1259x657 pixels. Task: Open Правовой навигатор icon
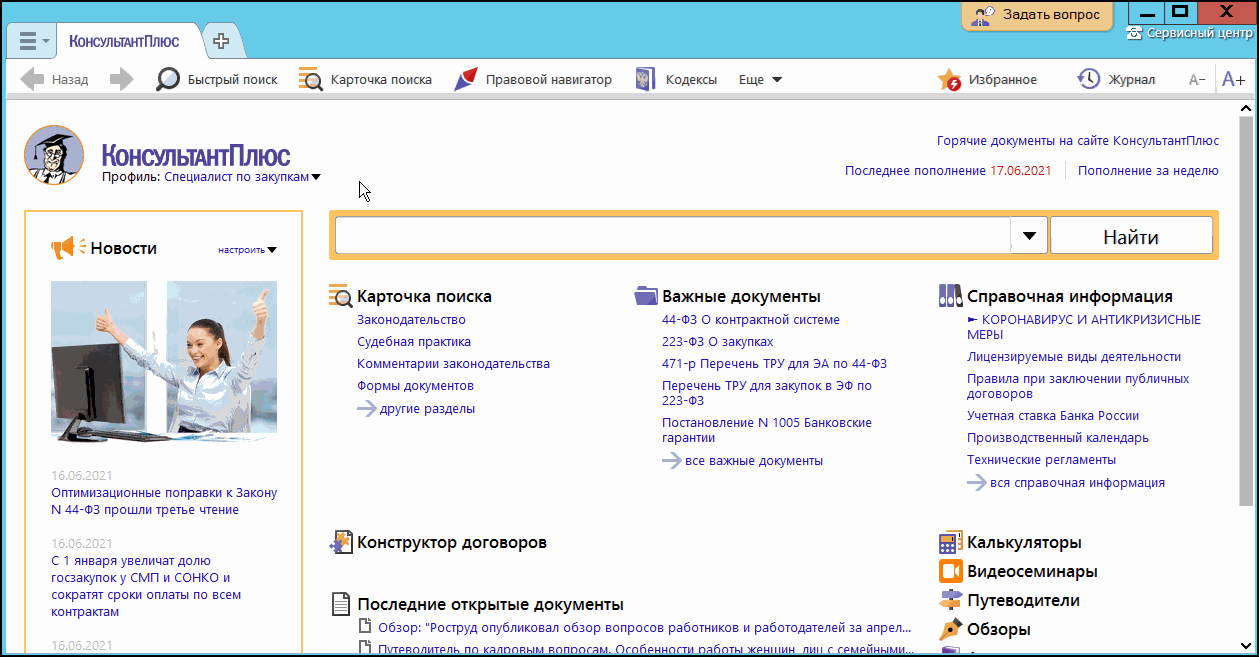466,80
